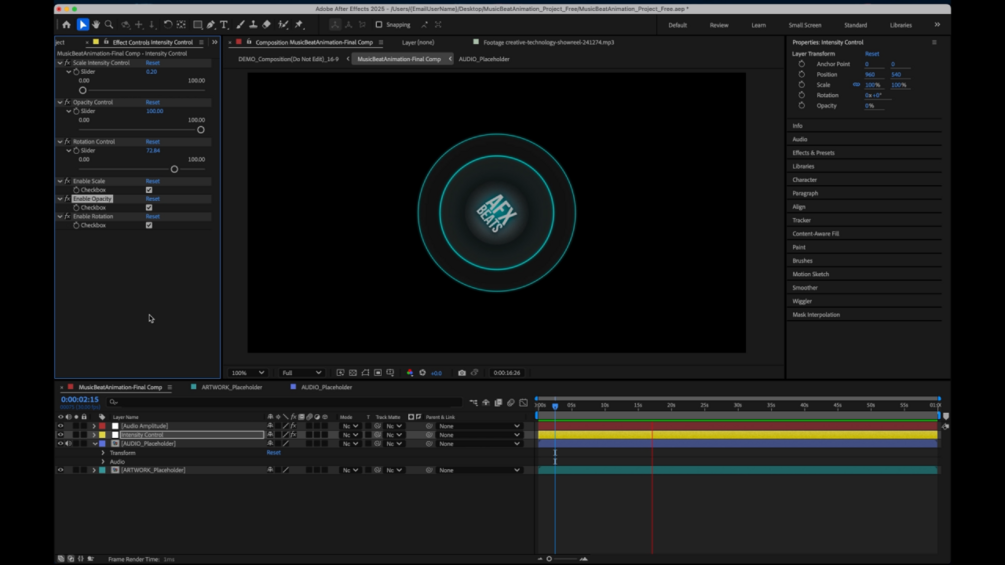Click the Home icon in the toolbar
This screenshot has height=565, width=1005.
67,24
